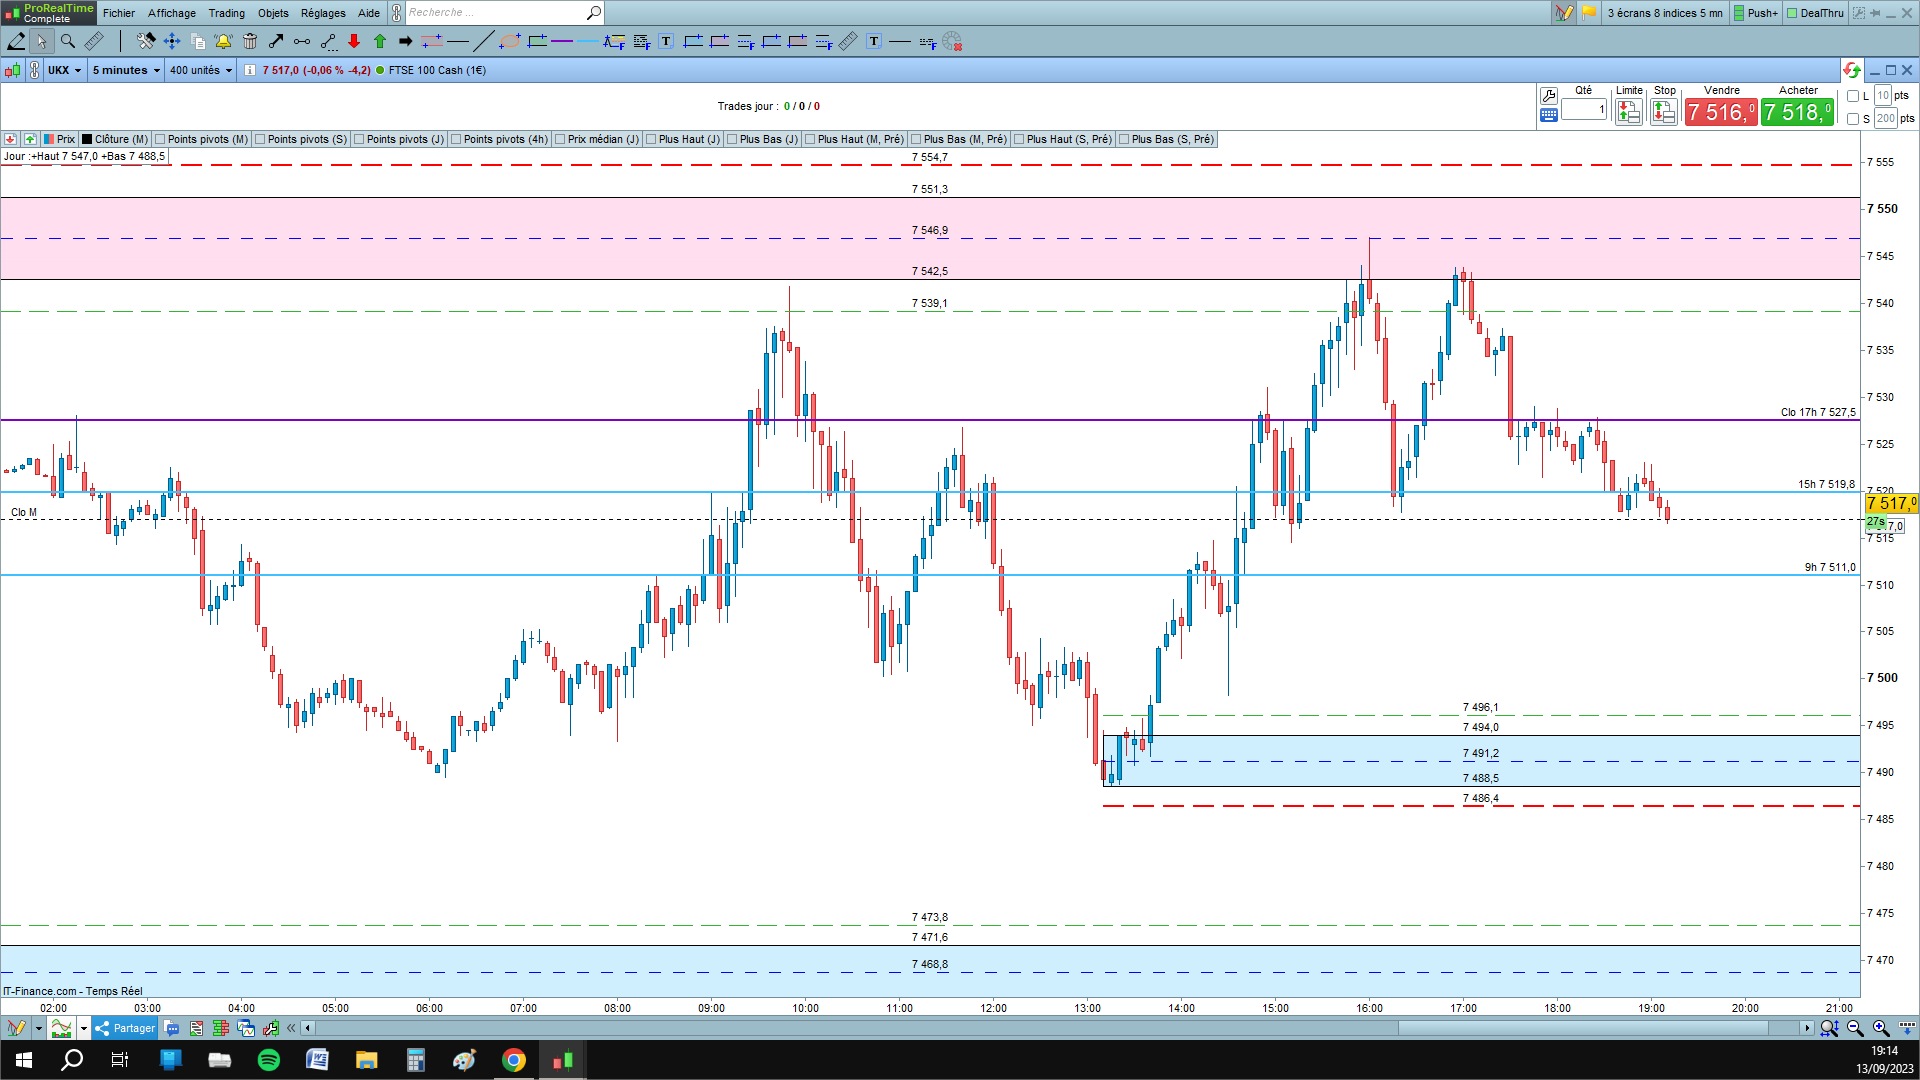This screenshot has height=1080, width=1920.
Task: Select the ruler measurement tool
Action: [94, 41]
